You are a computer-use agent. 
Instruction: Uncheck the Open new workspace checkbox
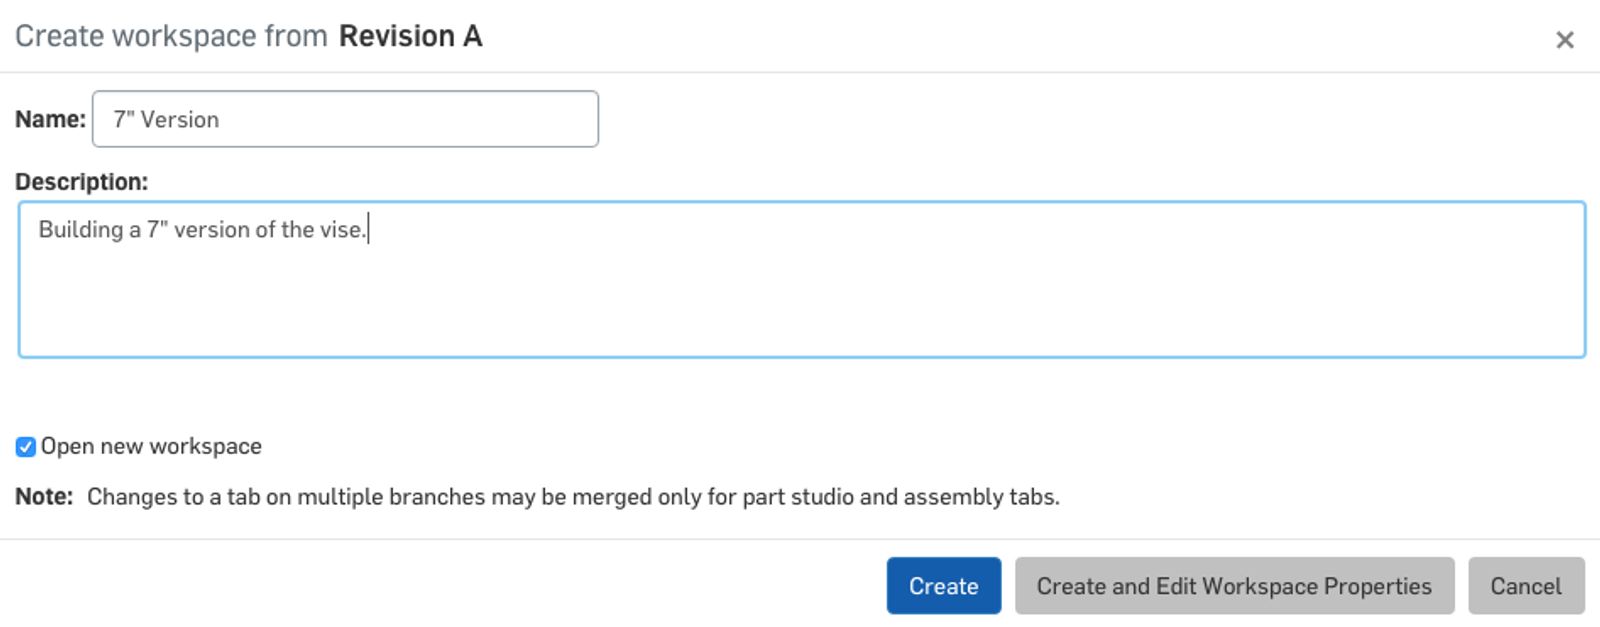pos(26,447)
